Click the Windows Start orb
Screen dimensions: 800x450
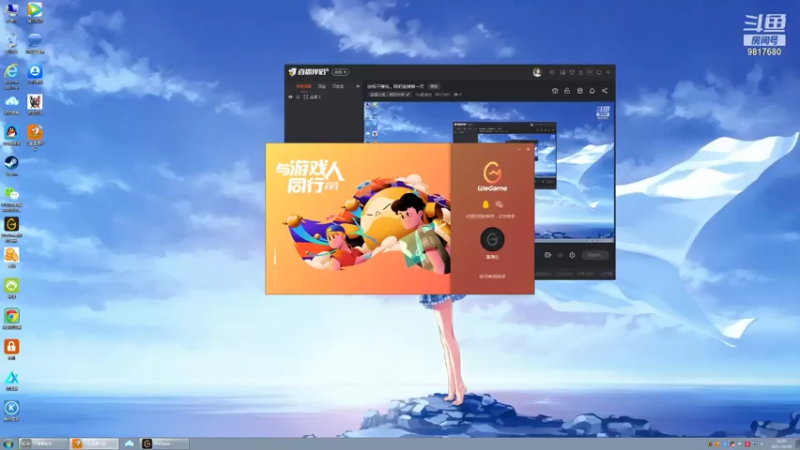8,444
